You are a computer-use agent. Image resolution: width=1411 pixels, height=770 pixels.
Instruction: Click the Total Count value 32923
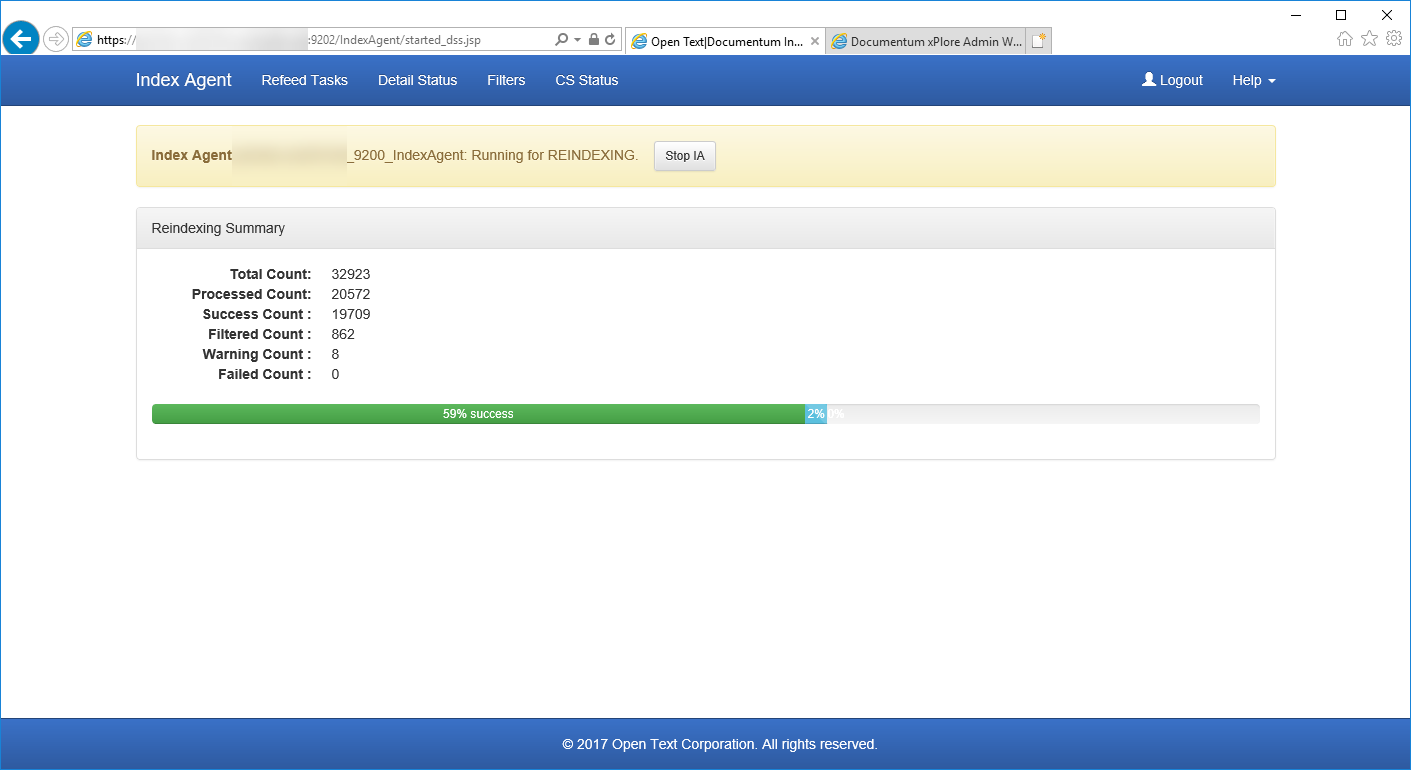(x=351, y=274)
